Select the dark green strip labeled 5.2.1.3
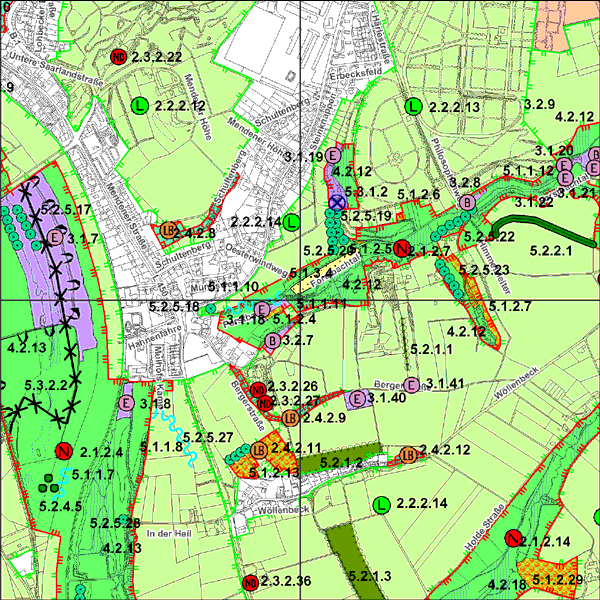This screenshot has height=600, width=600. click(x=355, y=561)
